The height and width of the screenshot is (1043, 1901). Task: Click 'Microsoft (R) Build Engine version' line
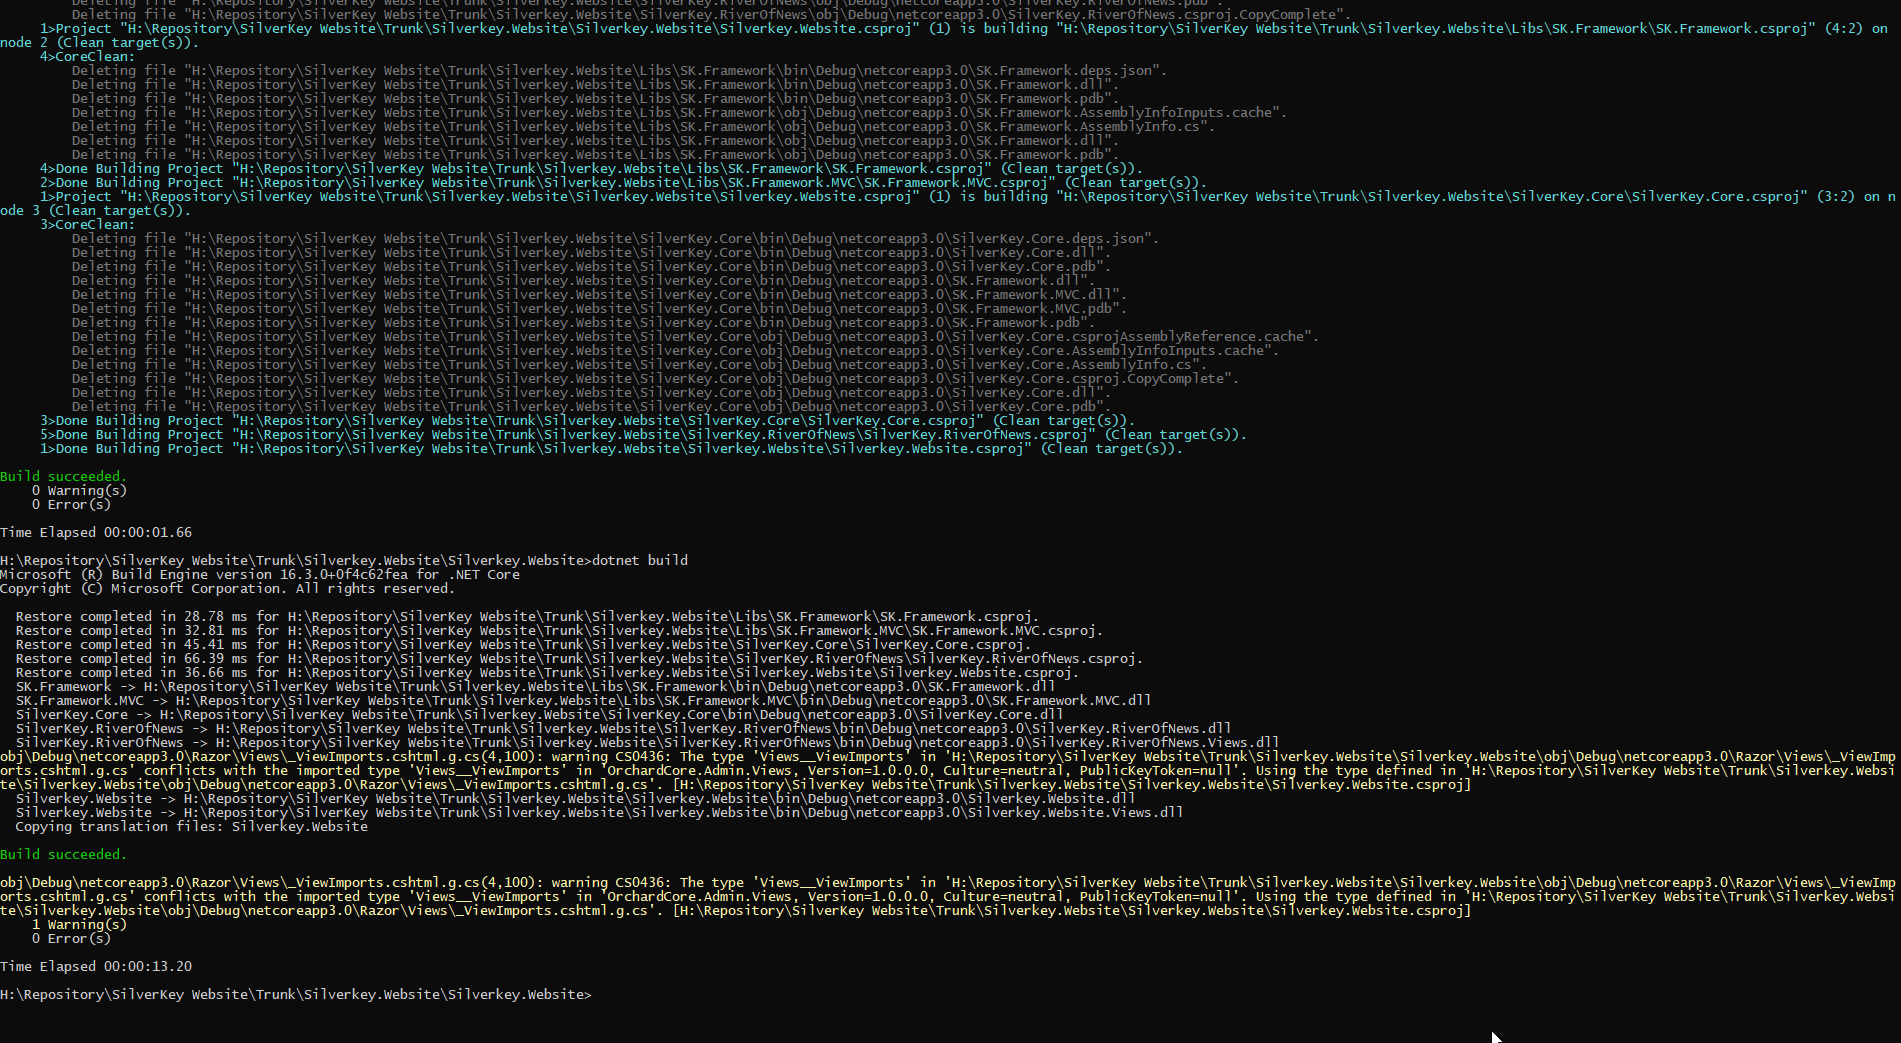coord(260,575)
